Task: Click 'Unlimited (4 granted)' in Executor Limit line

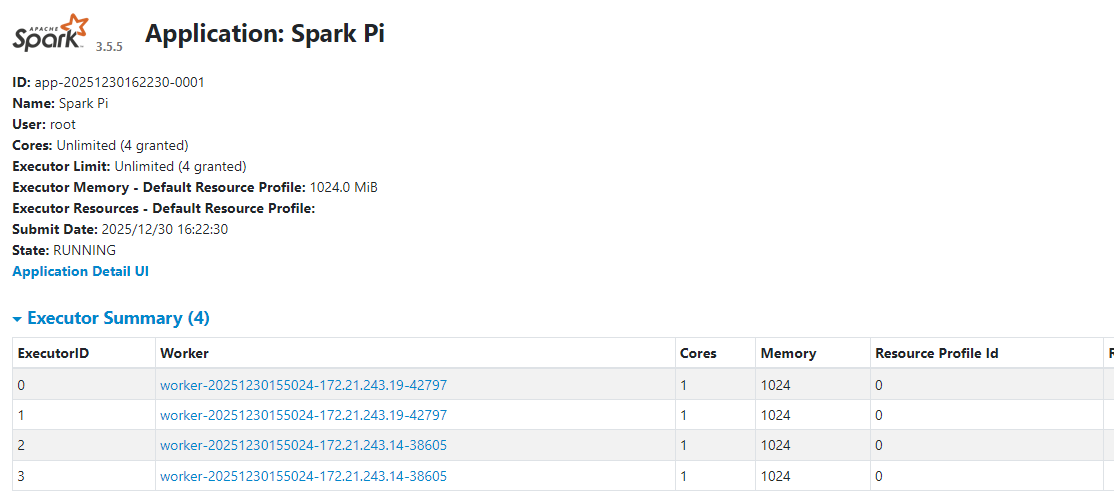Action: (180, 166)
